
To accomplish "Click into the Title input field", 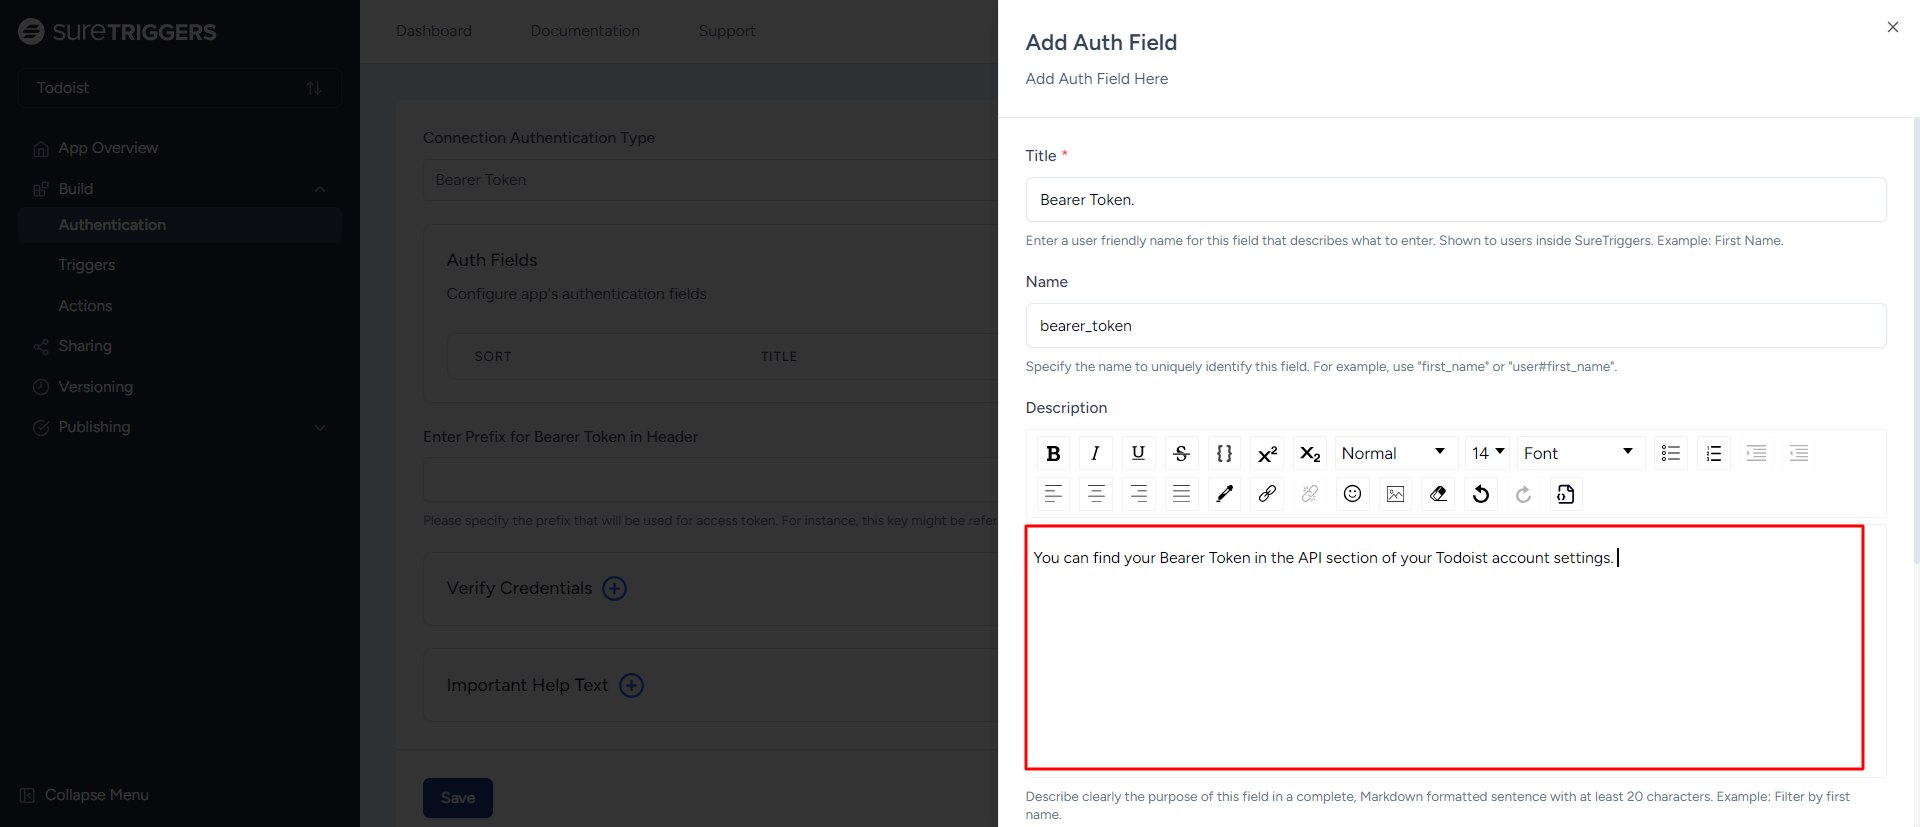I will coord(1455,200).
